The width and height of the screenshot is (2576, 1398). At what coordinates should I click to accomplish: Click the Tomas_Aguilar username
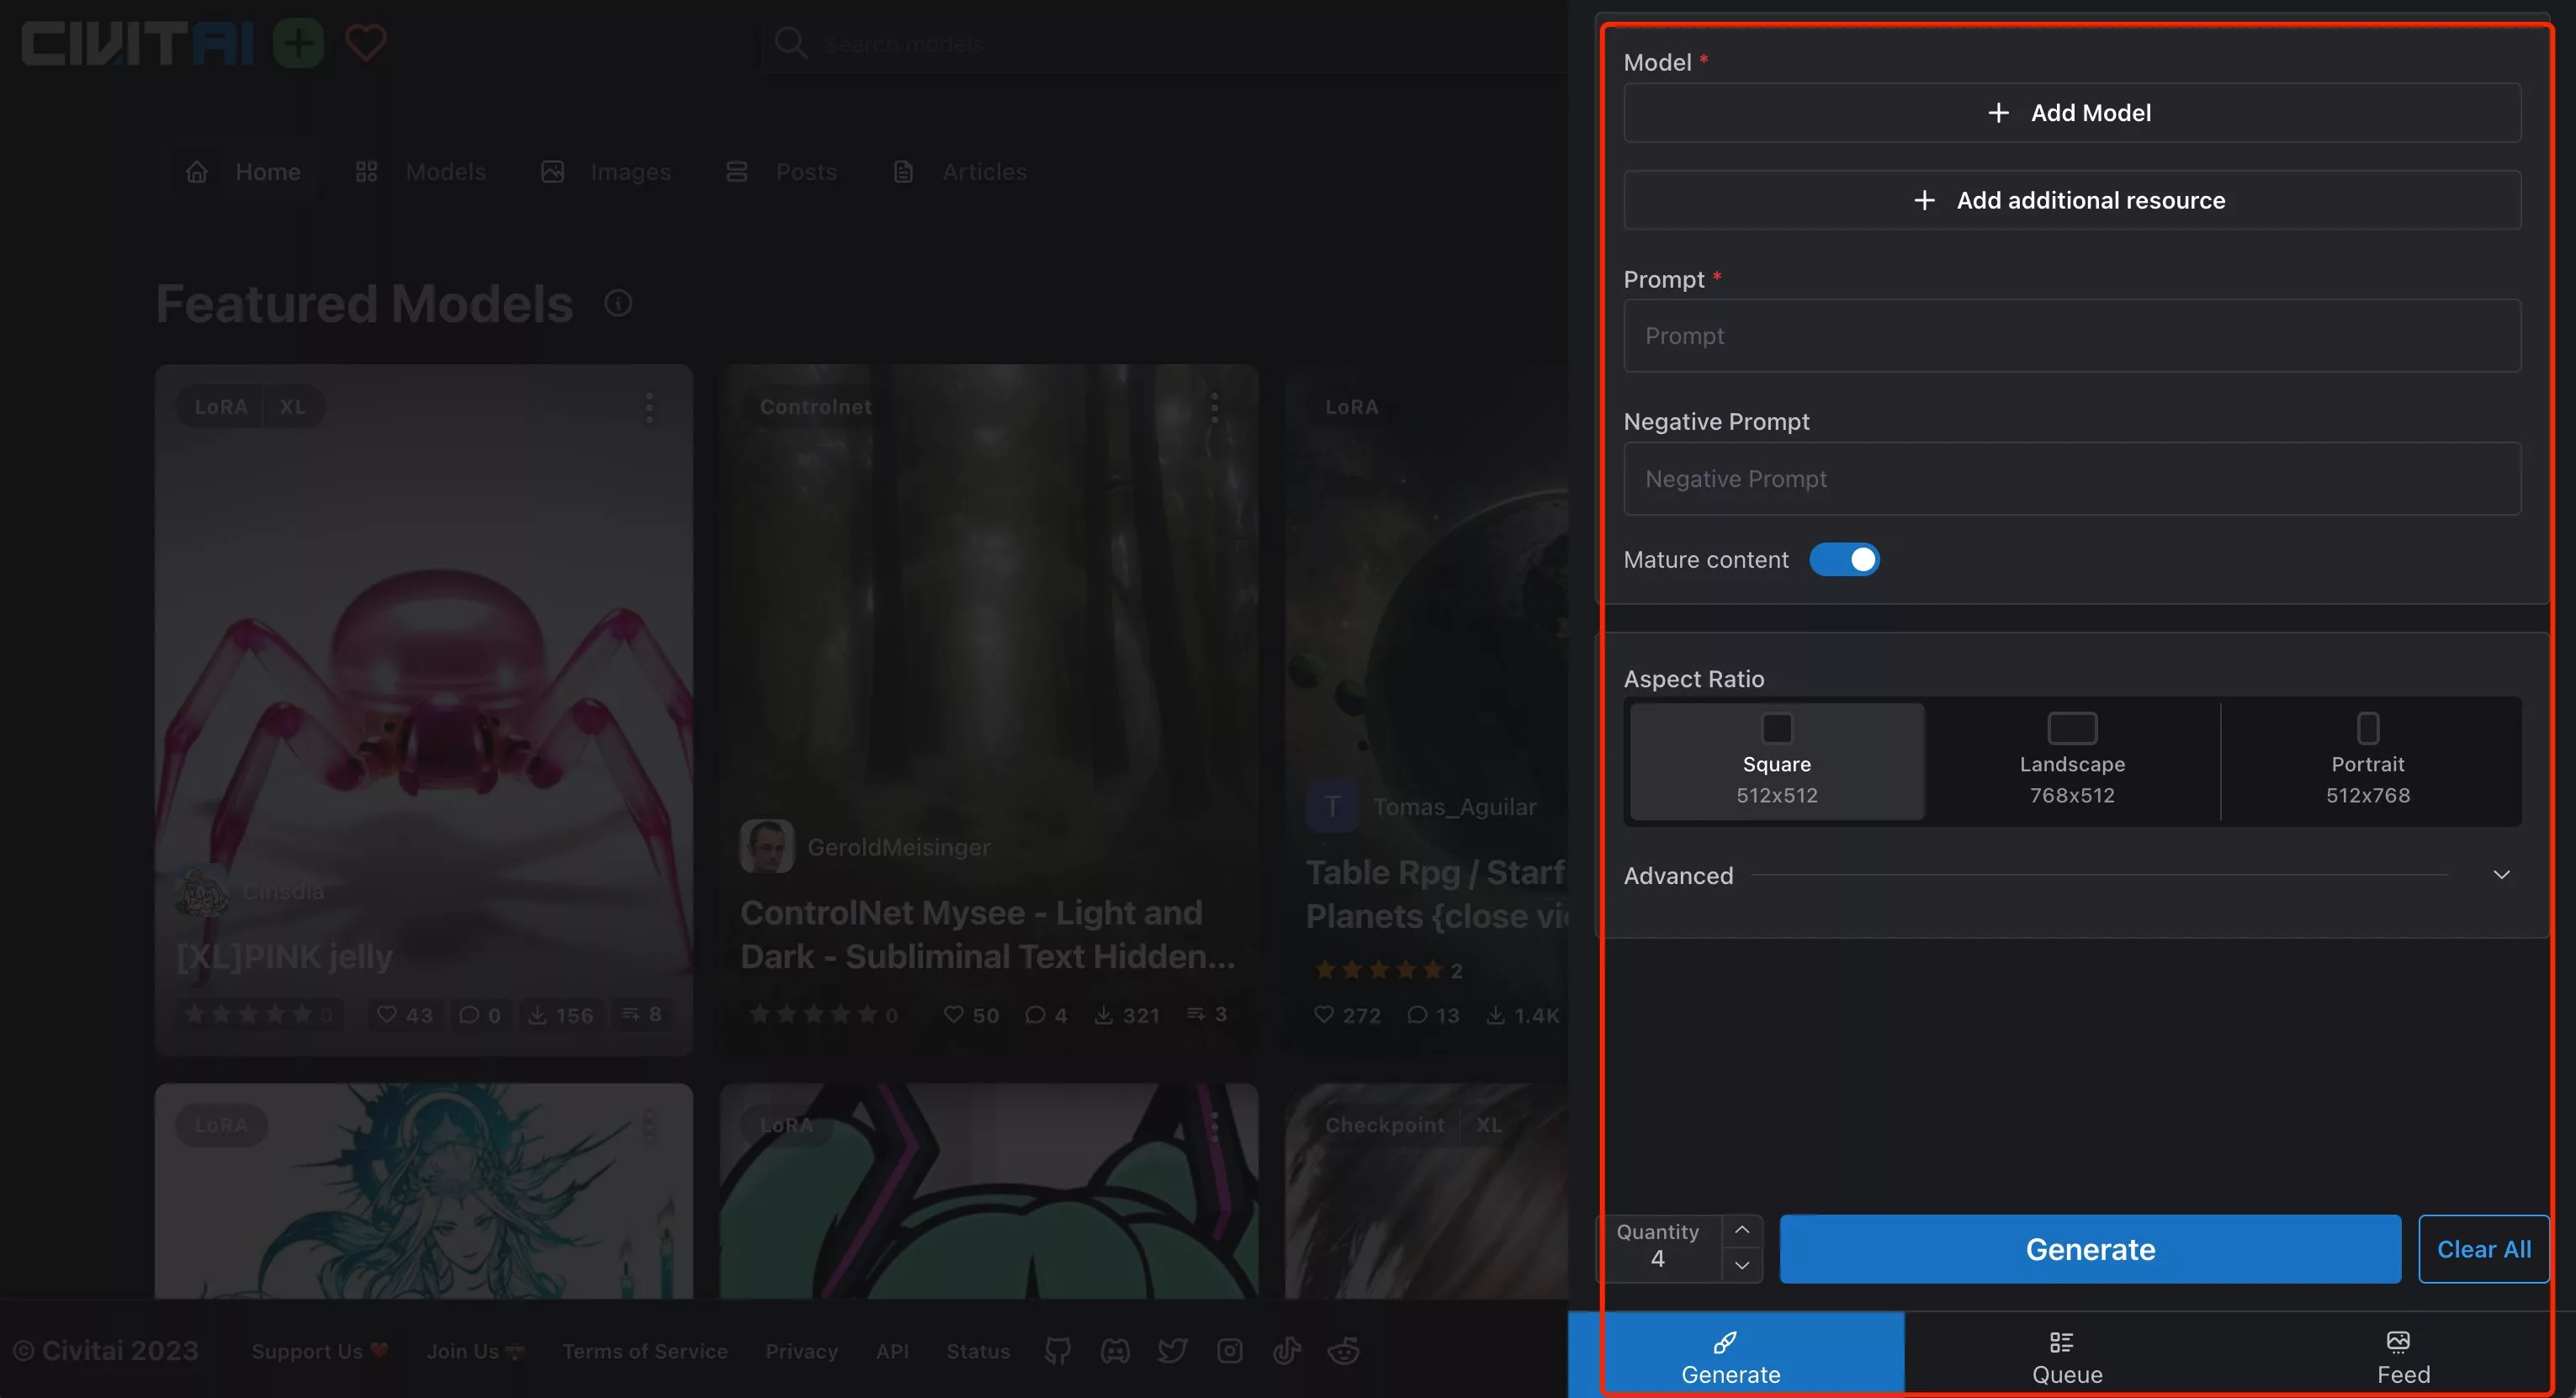coord(1454,806)
